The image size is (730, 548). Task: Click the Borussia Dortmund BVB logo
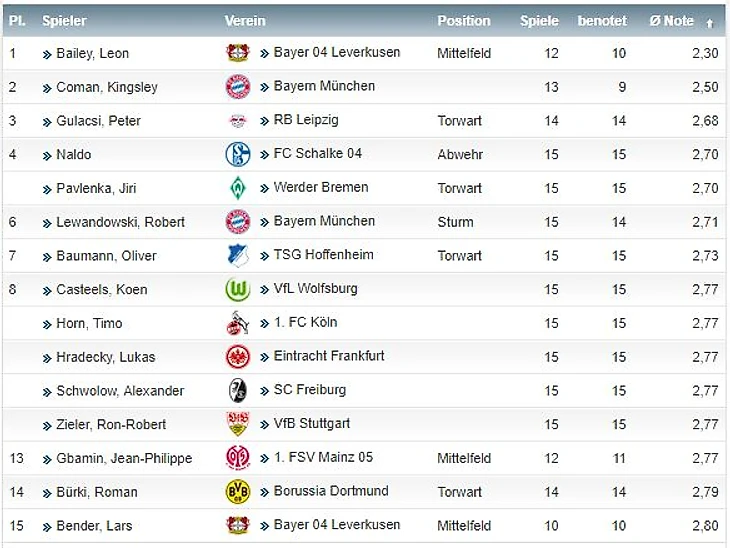(x=237, y=491)
